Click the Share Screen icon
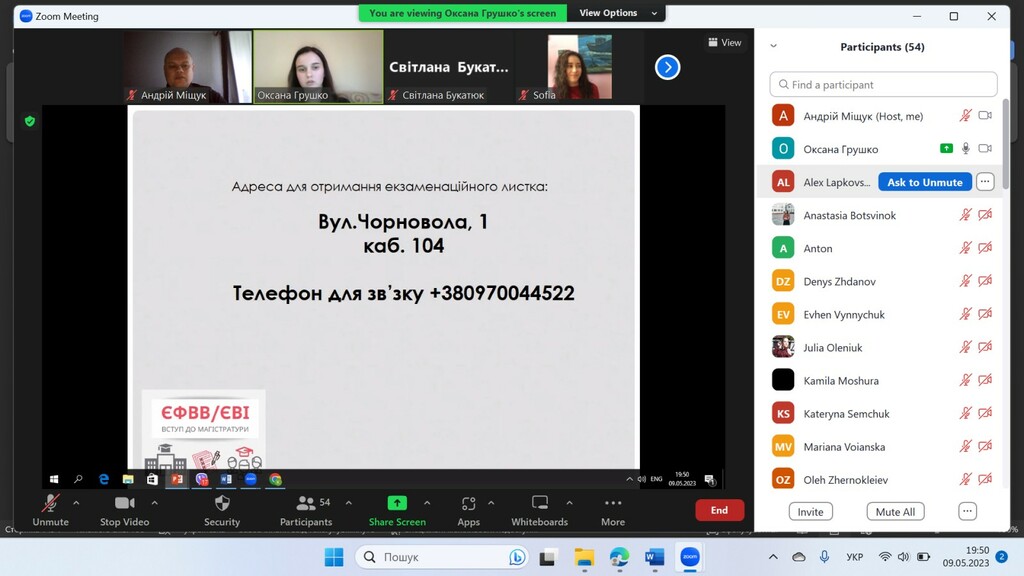The height and width of the screenshot is (576, 1024). (397, 503)
